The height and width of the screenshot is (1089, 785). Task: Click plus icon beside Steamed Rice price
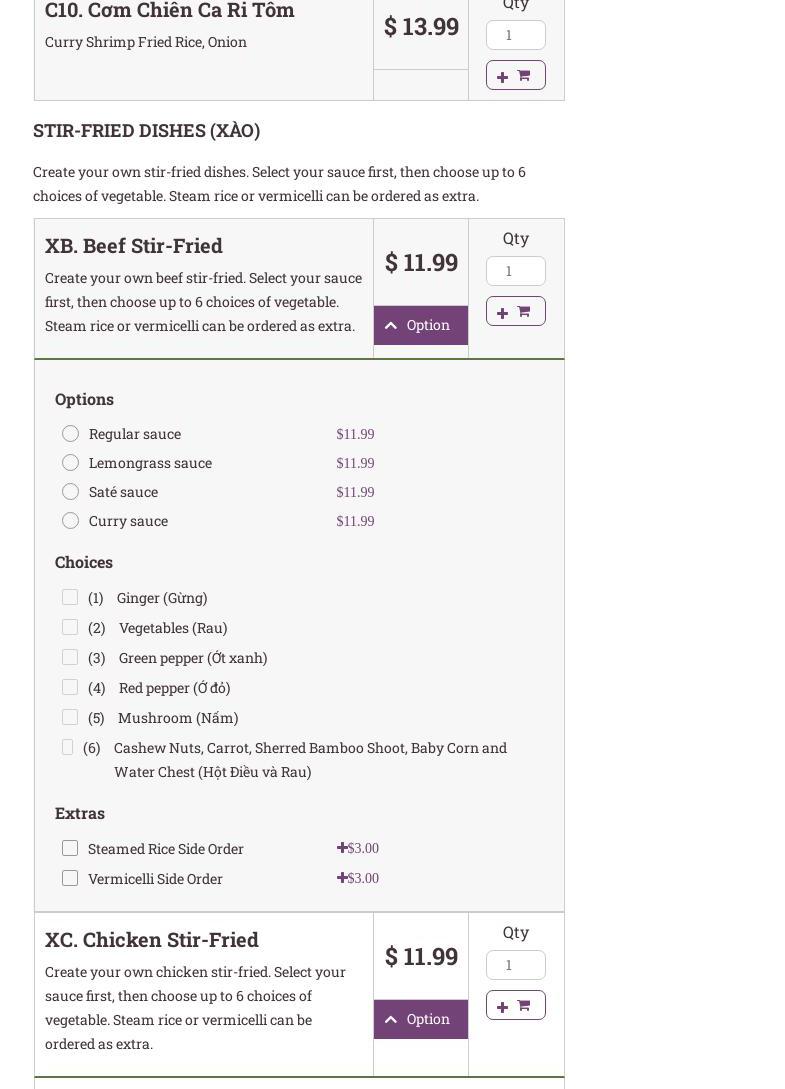(342, 848)
